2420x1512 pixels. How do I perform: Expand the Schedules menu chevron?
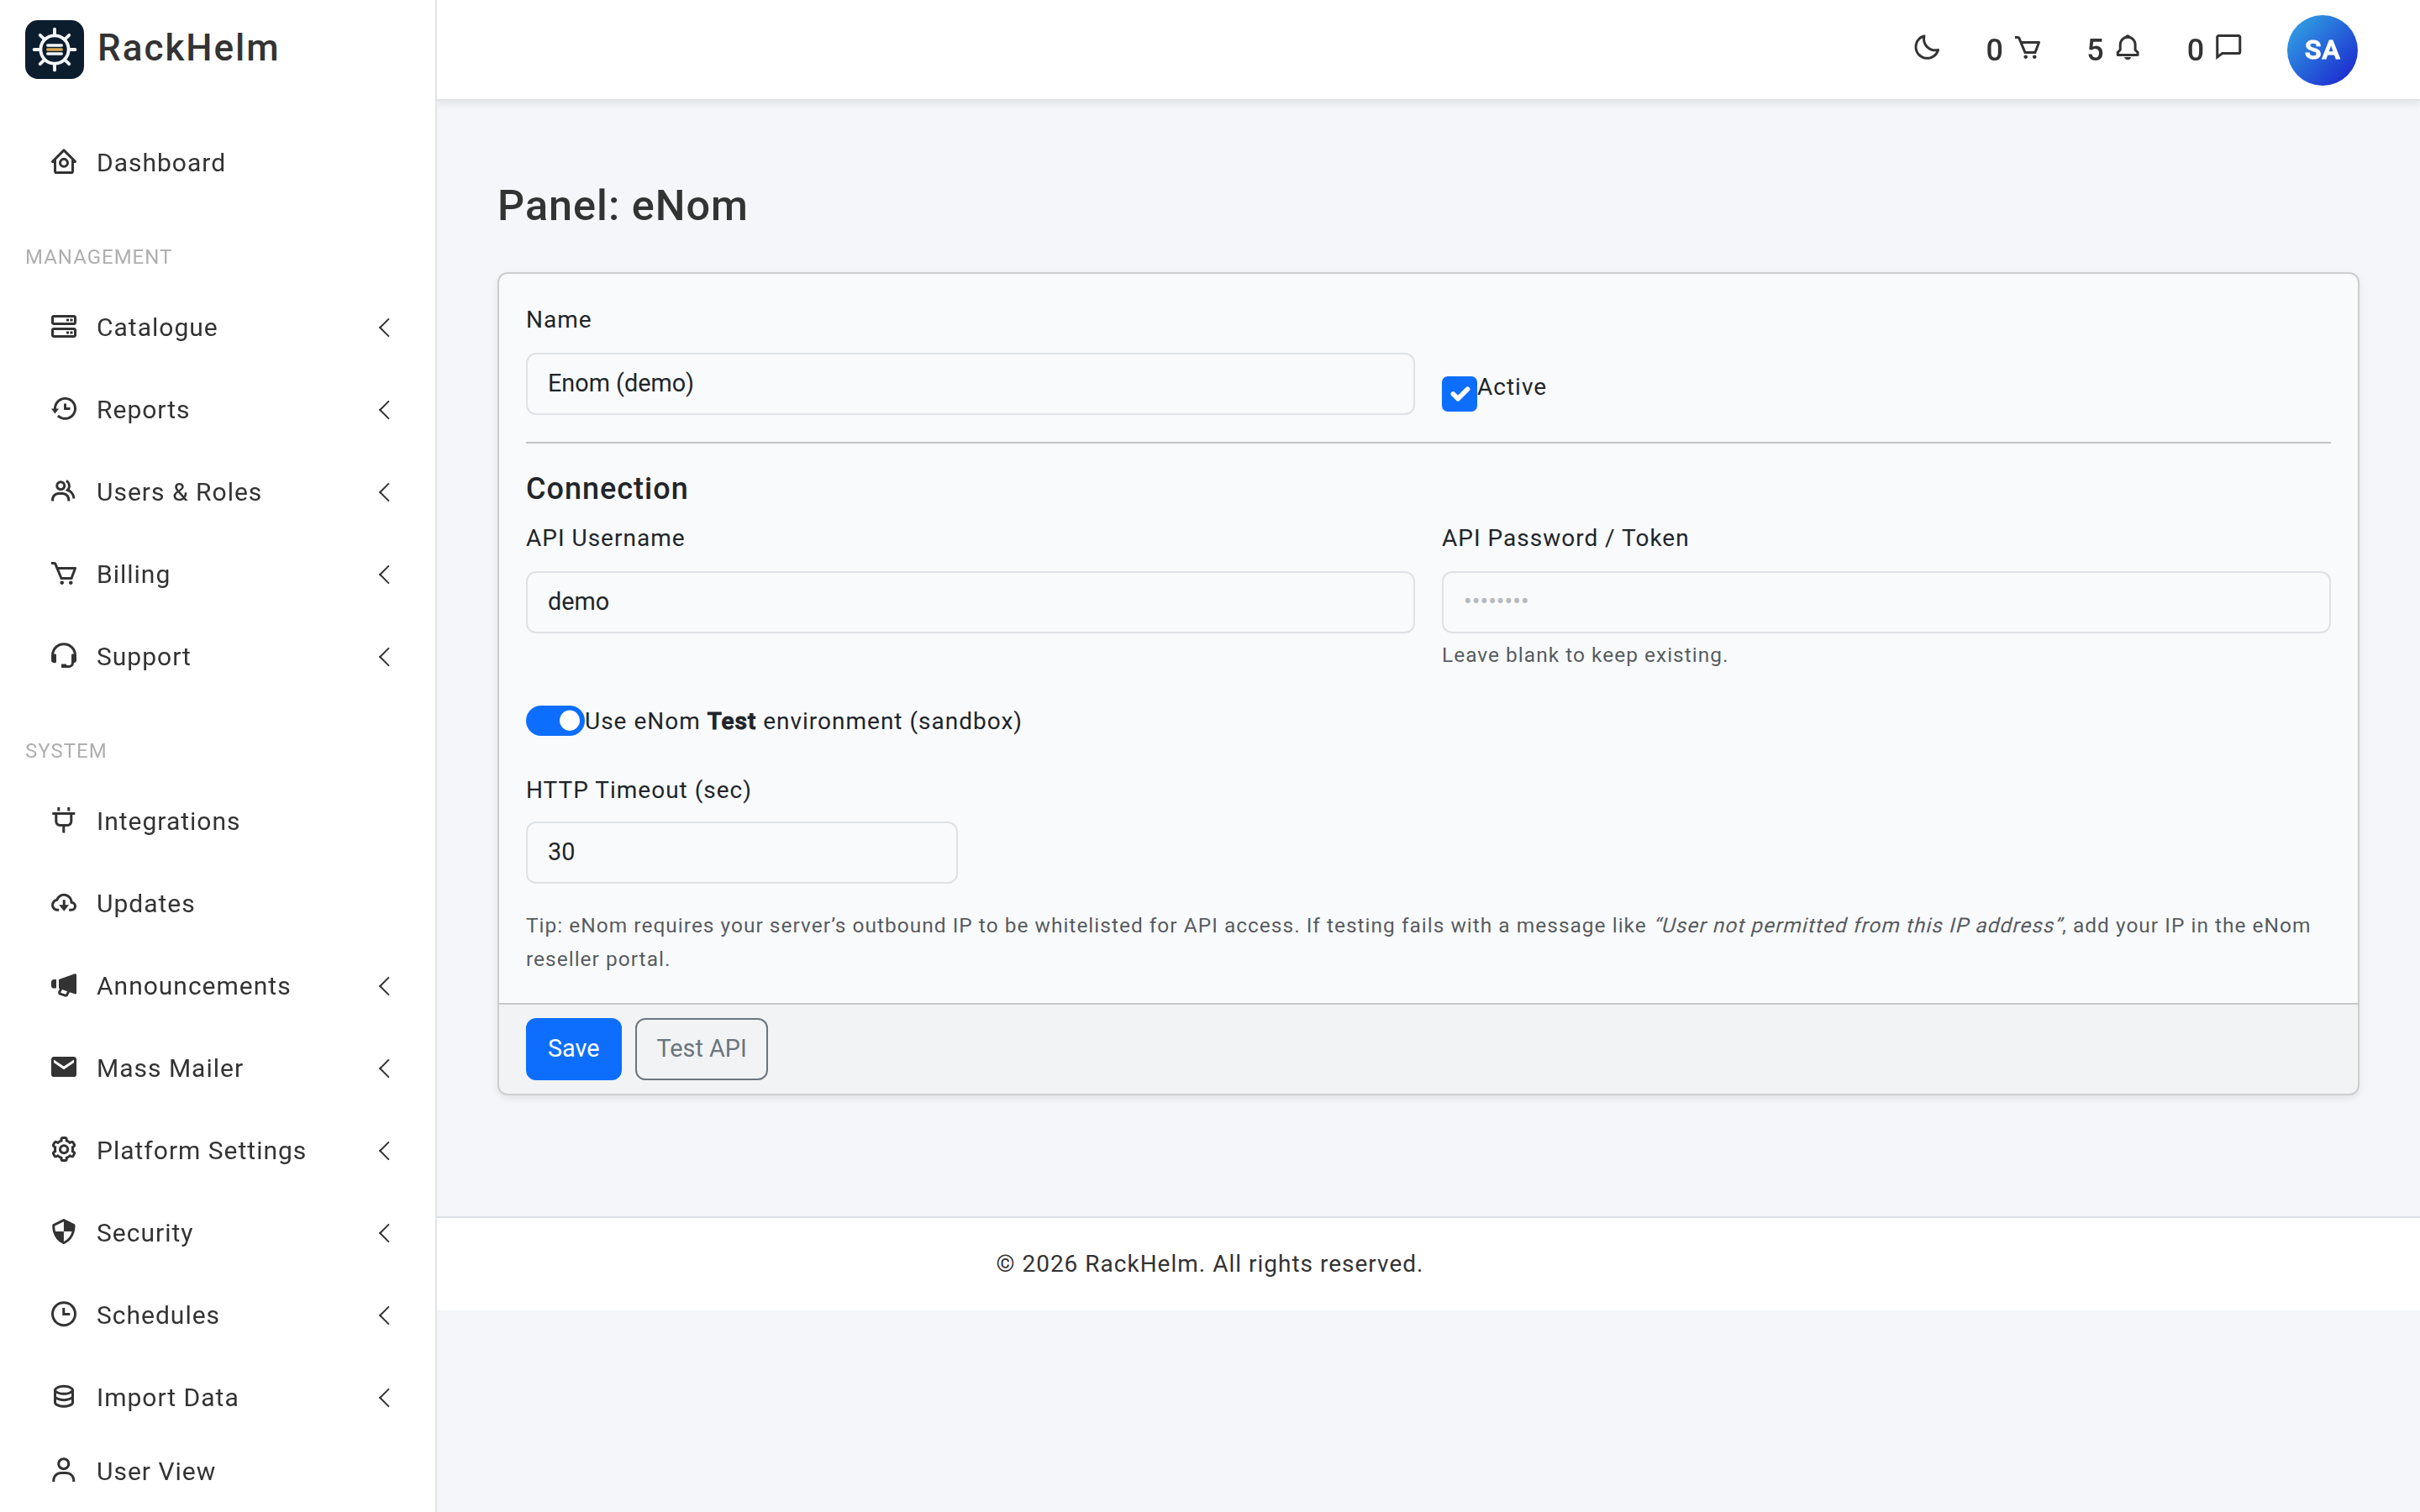384,1315
